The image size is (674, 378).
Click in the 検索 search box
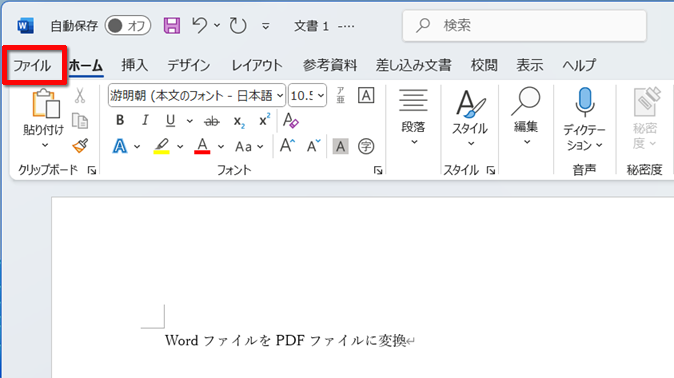(x=524, y=26)
